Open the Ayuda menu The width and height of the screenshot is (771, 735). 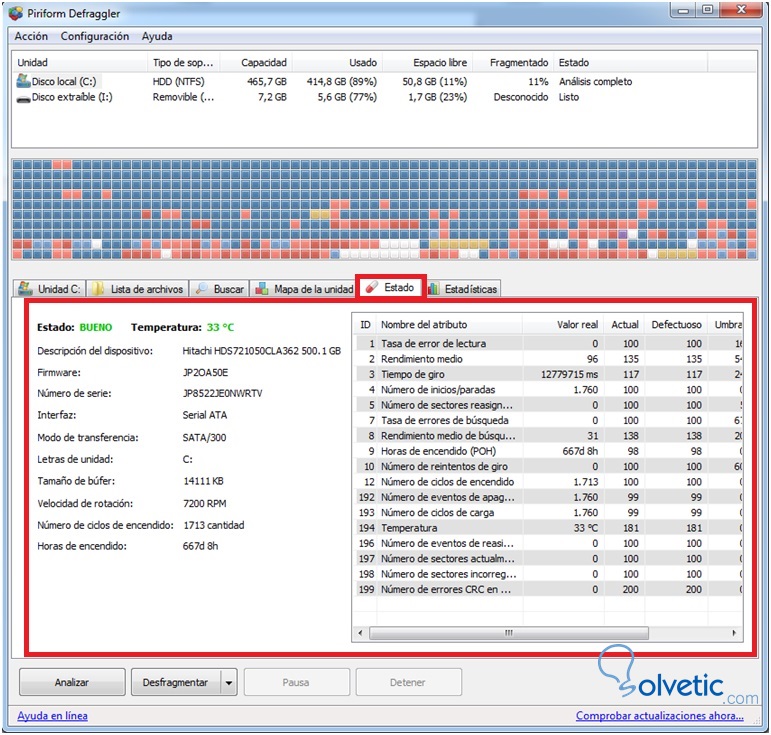pos(157,36)
